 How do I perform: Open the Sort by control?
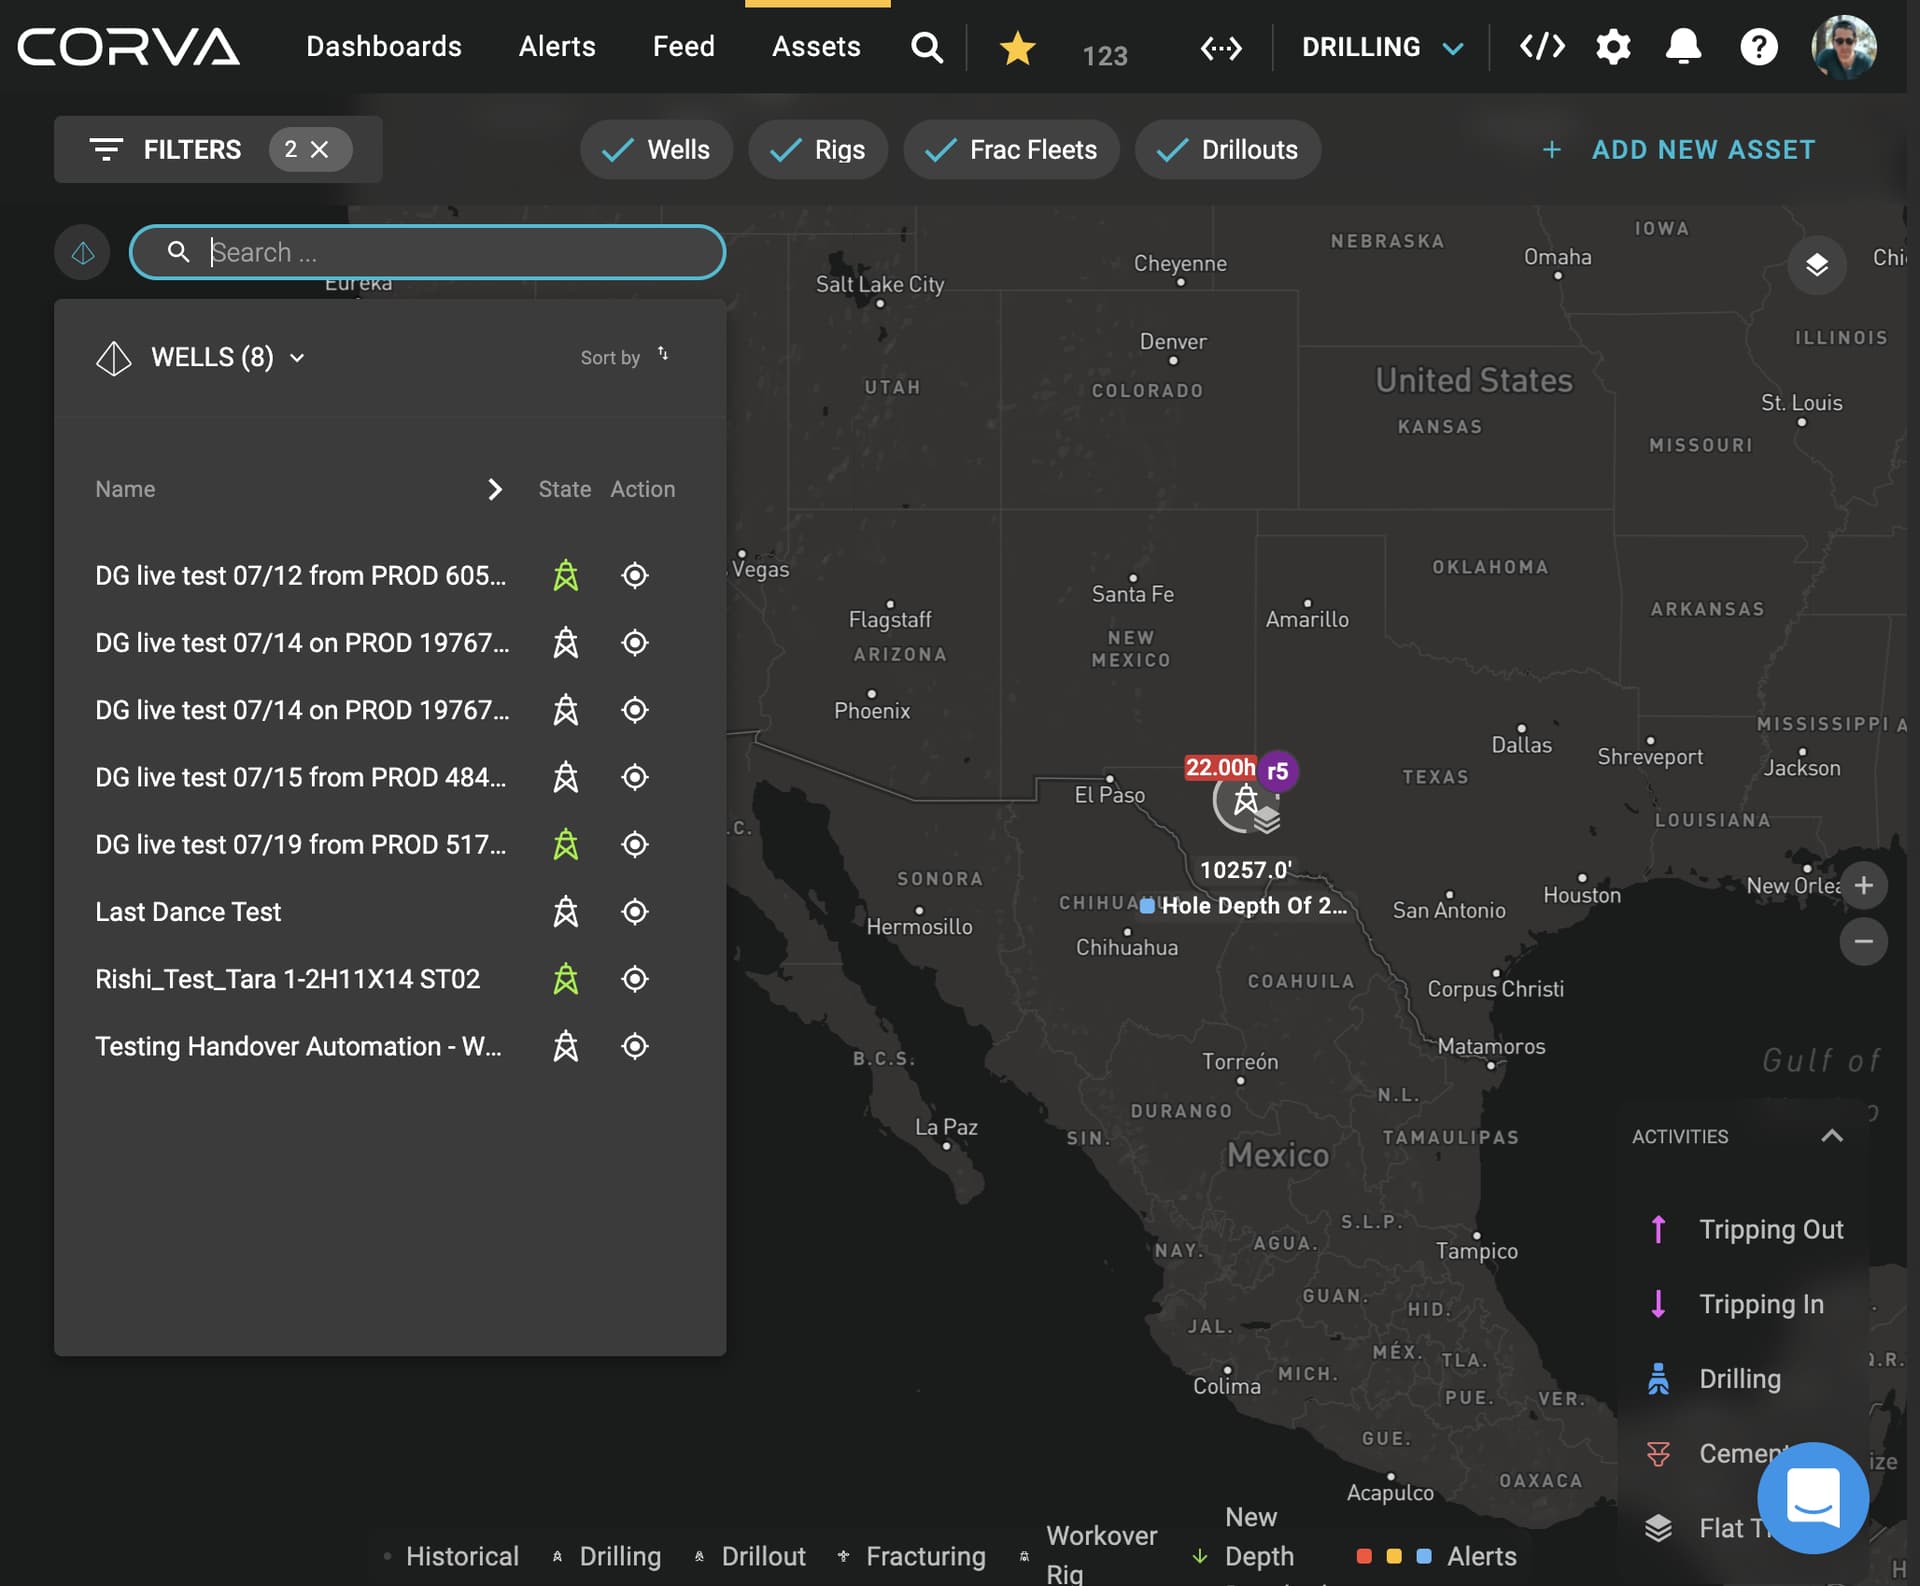[x=624, y=357]
